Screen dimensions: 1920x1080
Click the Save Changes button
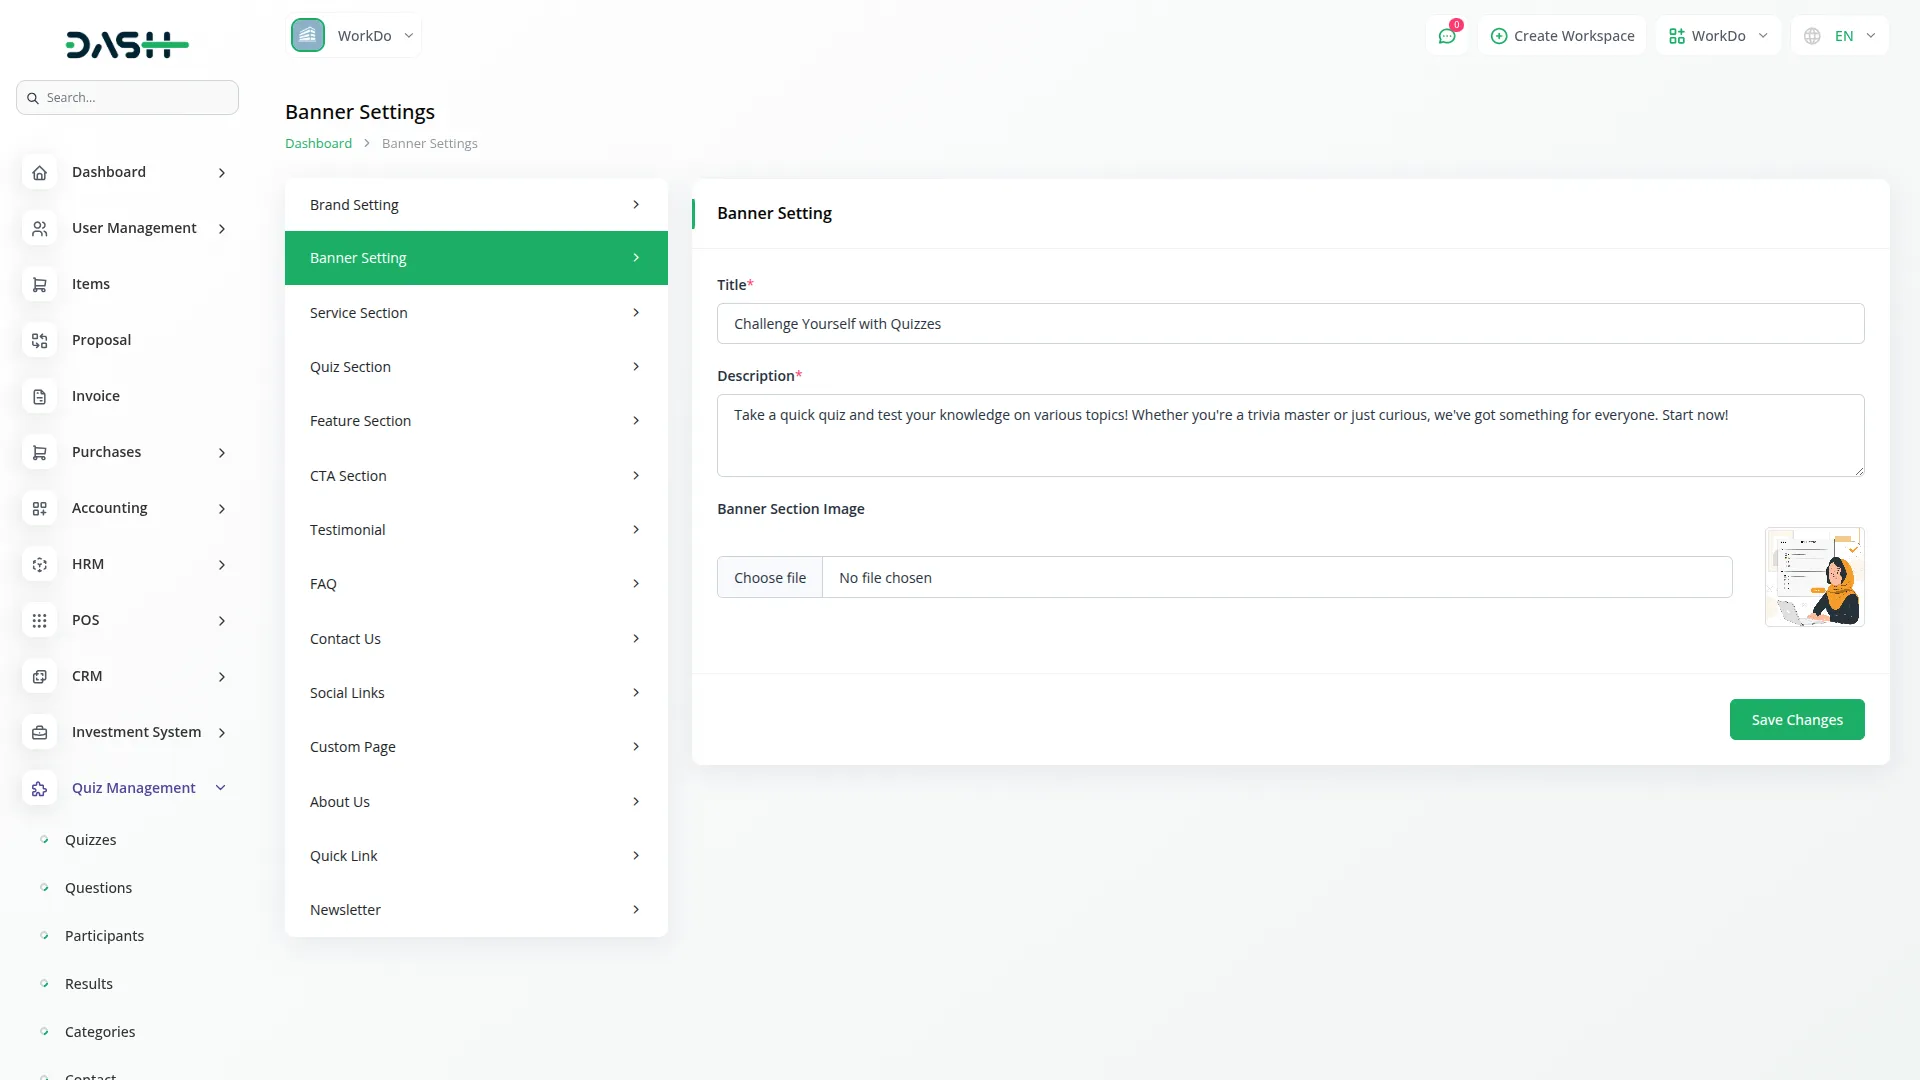pyautogui.click(x=1796, y=719)
